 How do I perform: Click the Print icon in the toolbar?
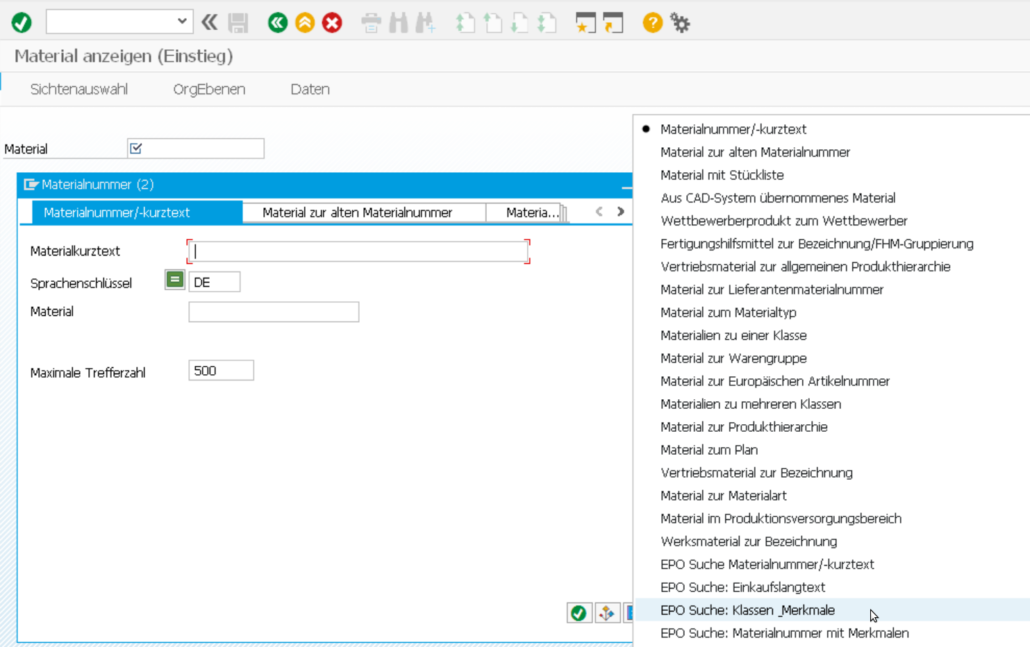371,23
